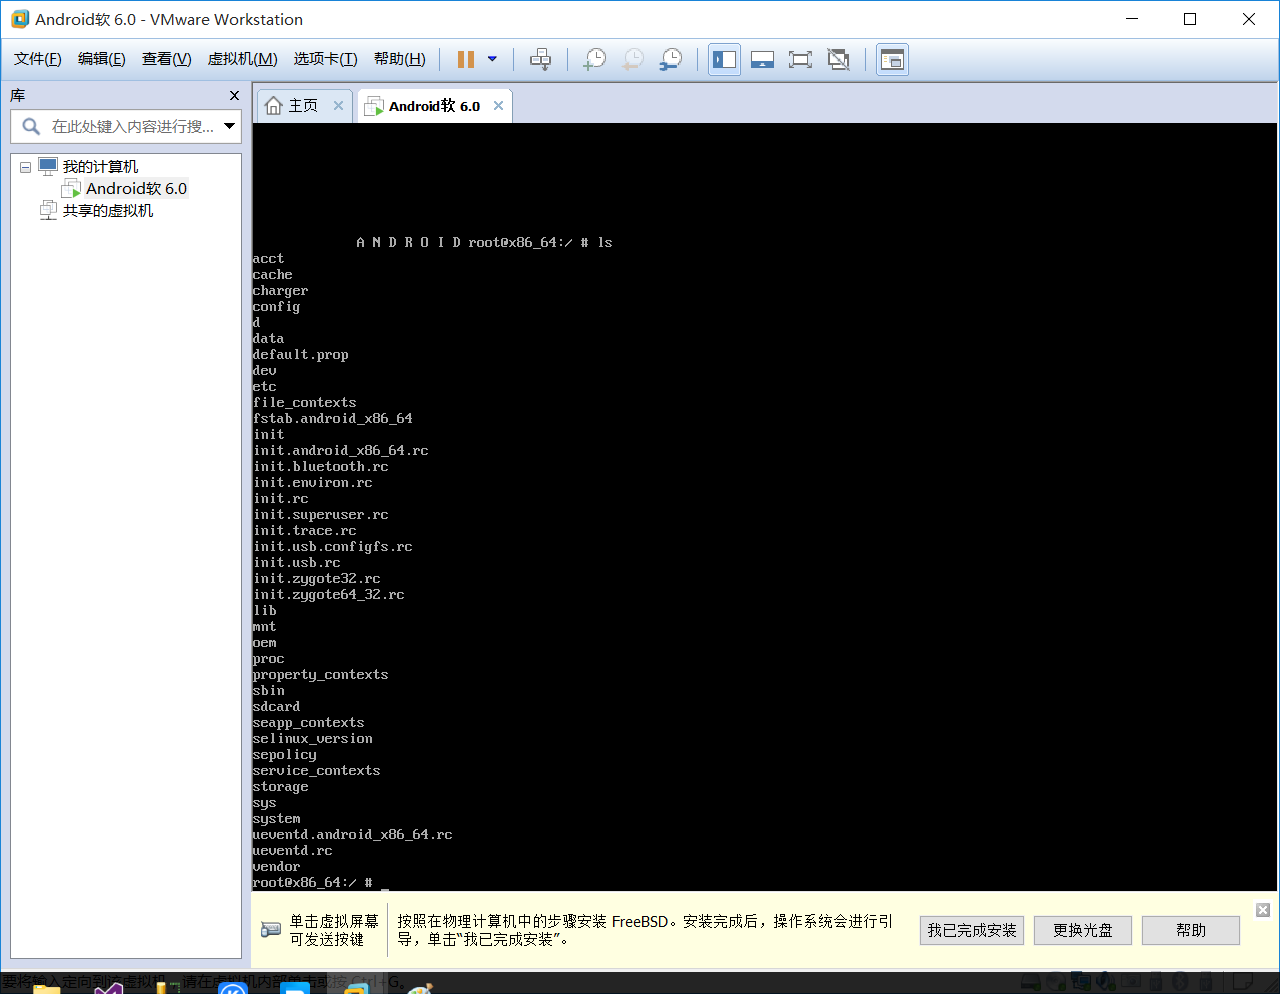
Task: Click the 我已完成安装 button
Action: 972,930
